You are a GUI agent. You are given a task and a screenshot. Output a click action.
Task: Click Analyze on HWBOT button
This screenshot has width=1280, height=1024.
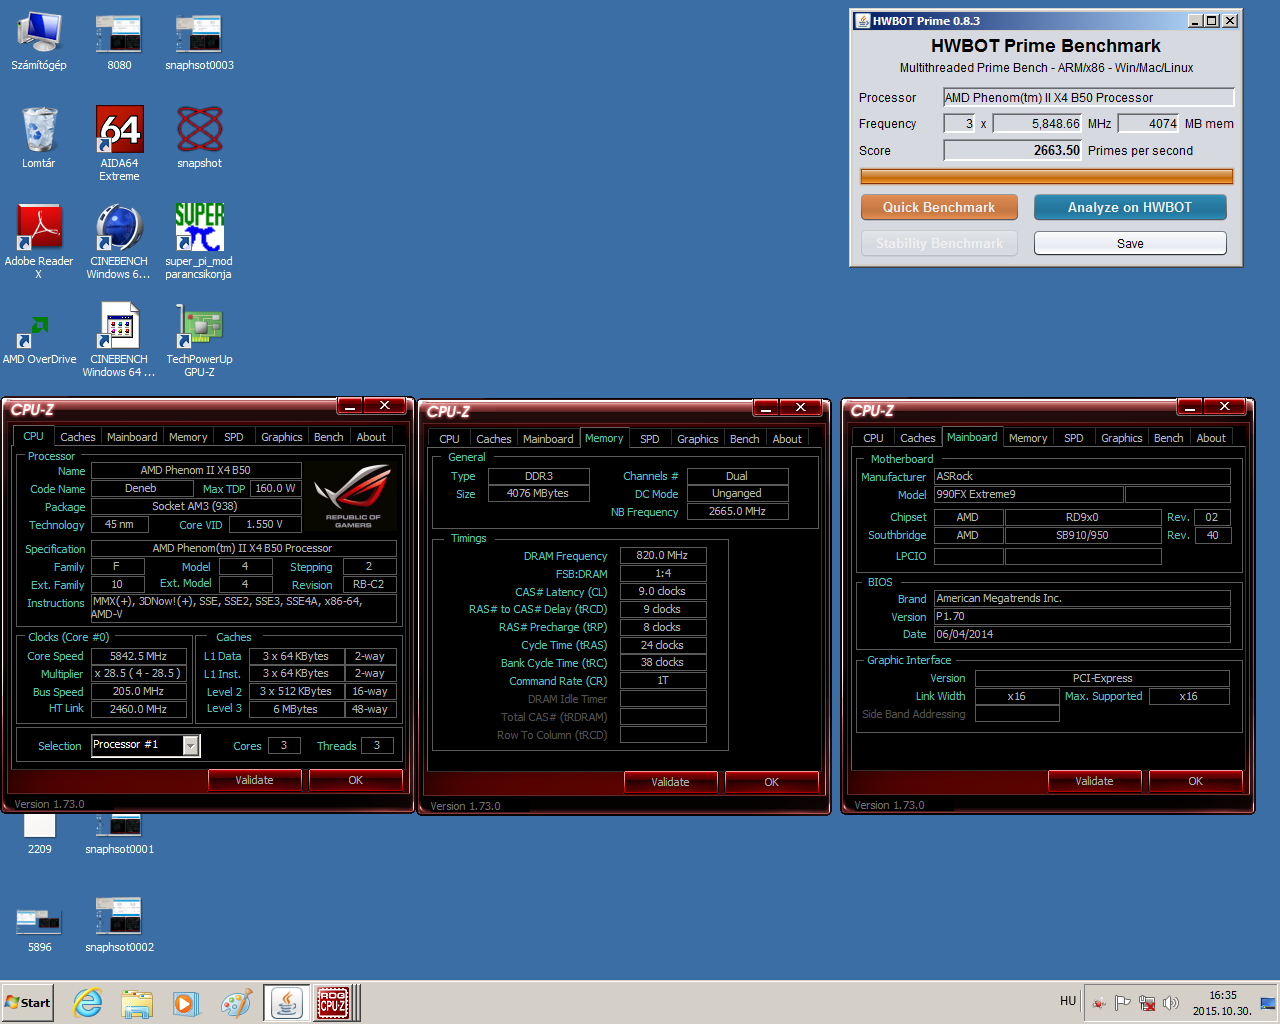click(1130, 207)
